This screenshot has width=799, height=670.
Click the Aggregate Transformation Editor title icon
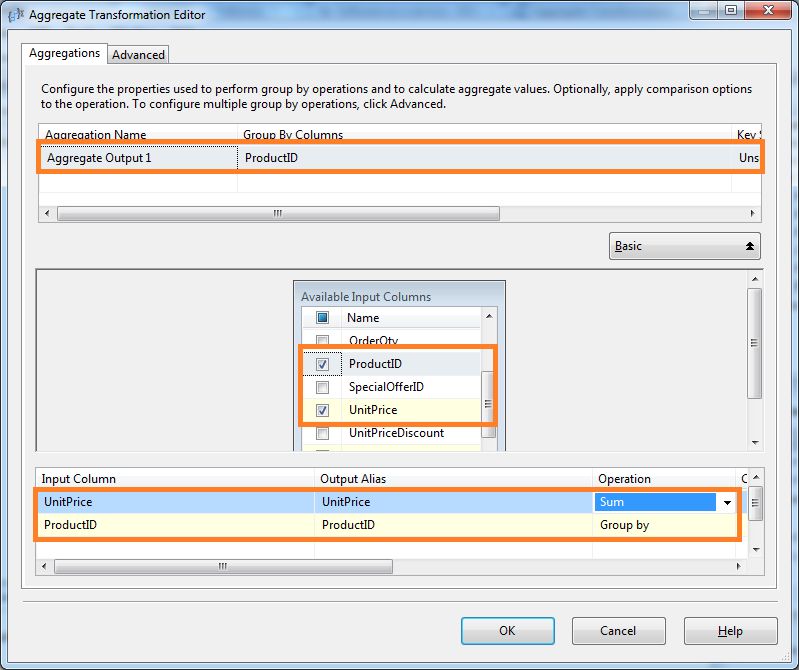point(16,15)
